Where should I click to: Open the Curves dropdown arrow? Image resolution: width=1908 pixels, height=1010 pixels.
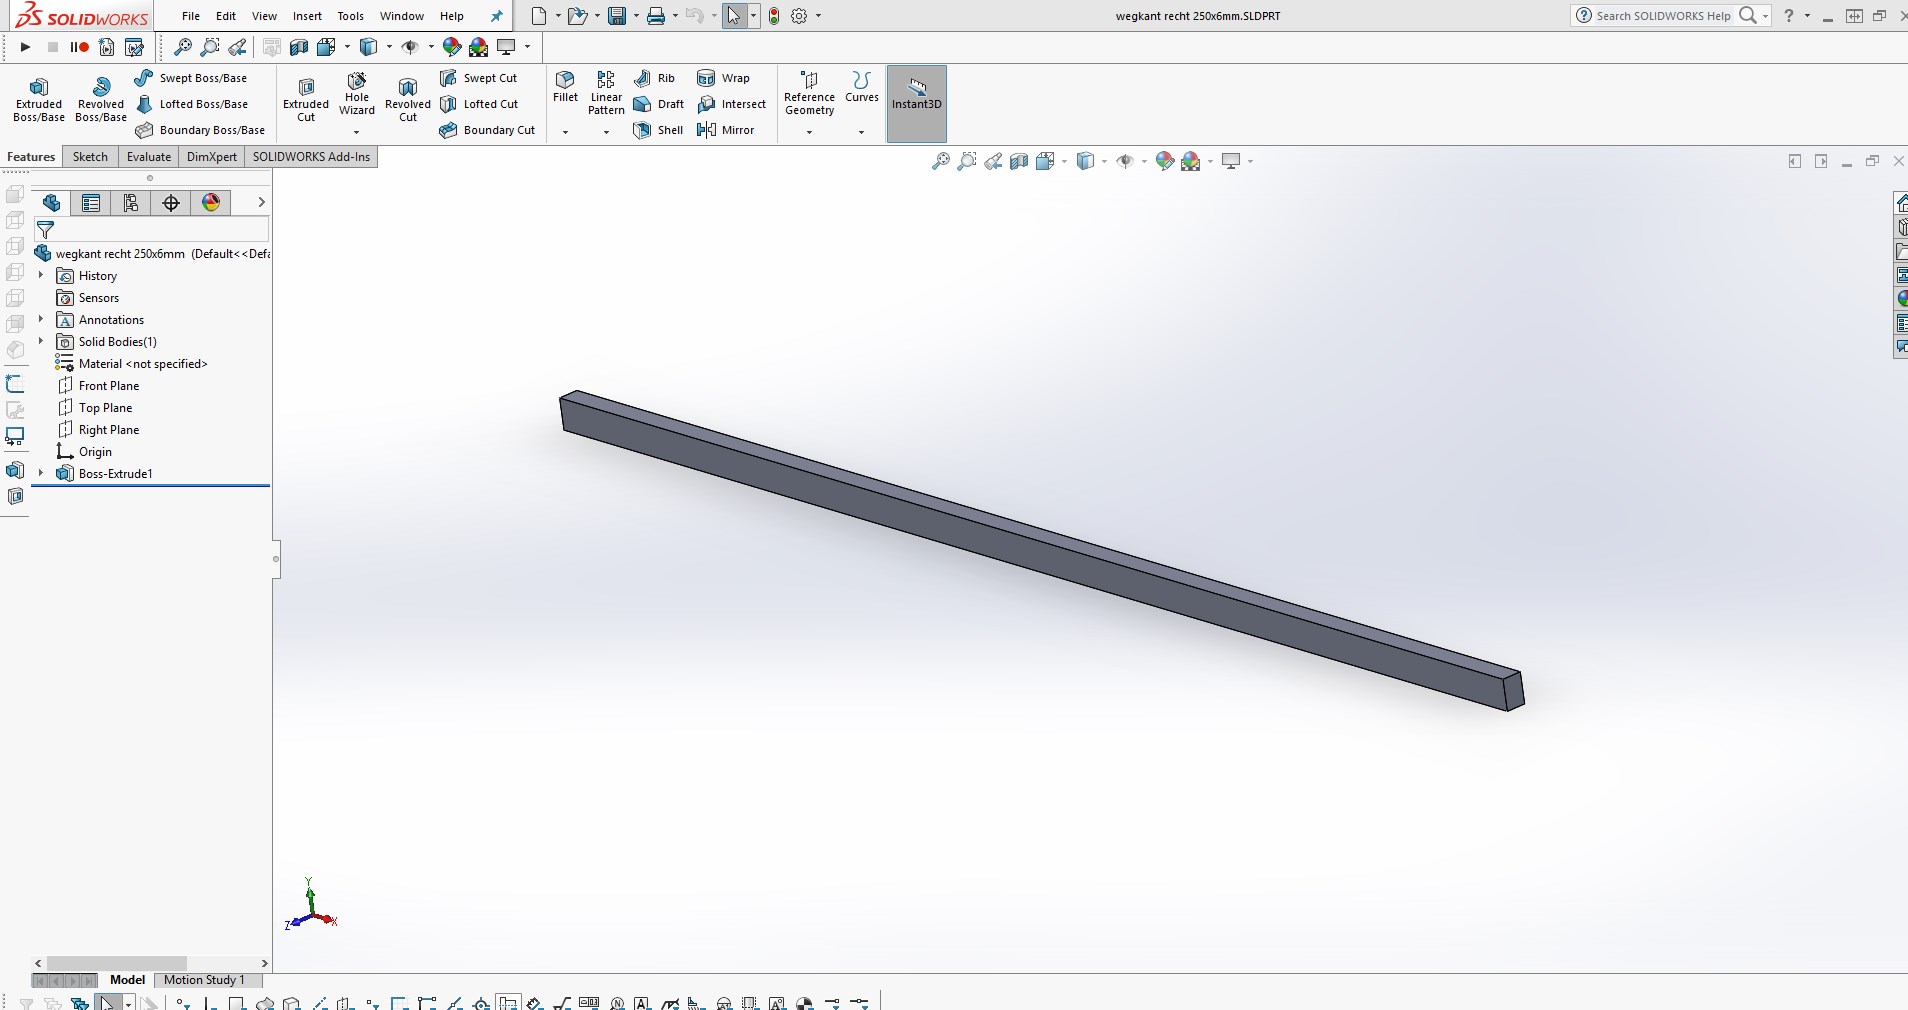pos(861,132)
